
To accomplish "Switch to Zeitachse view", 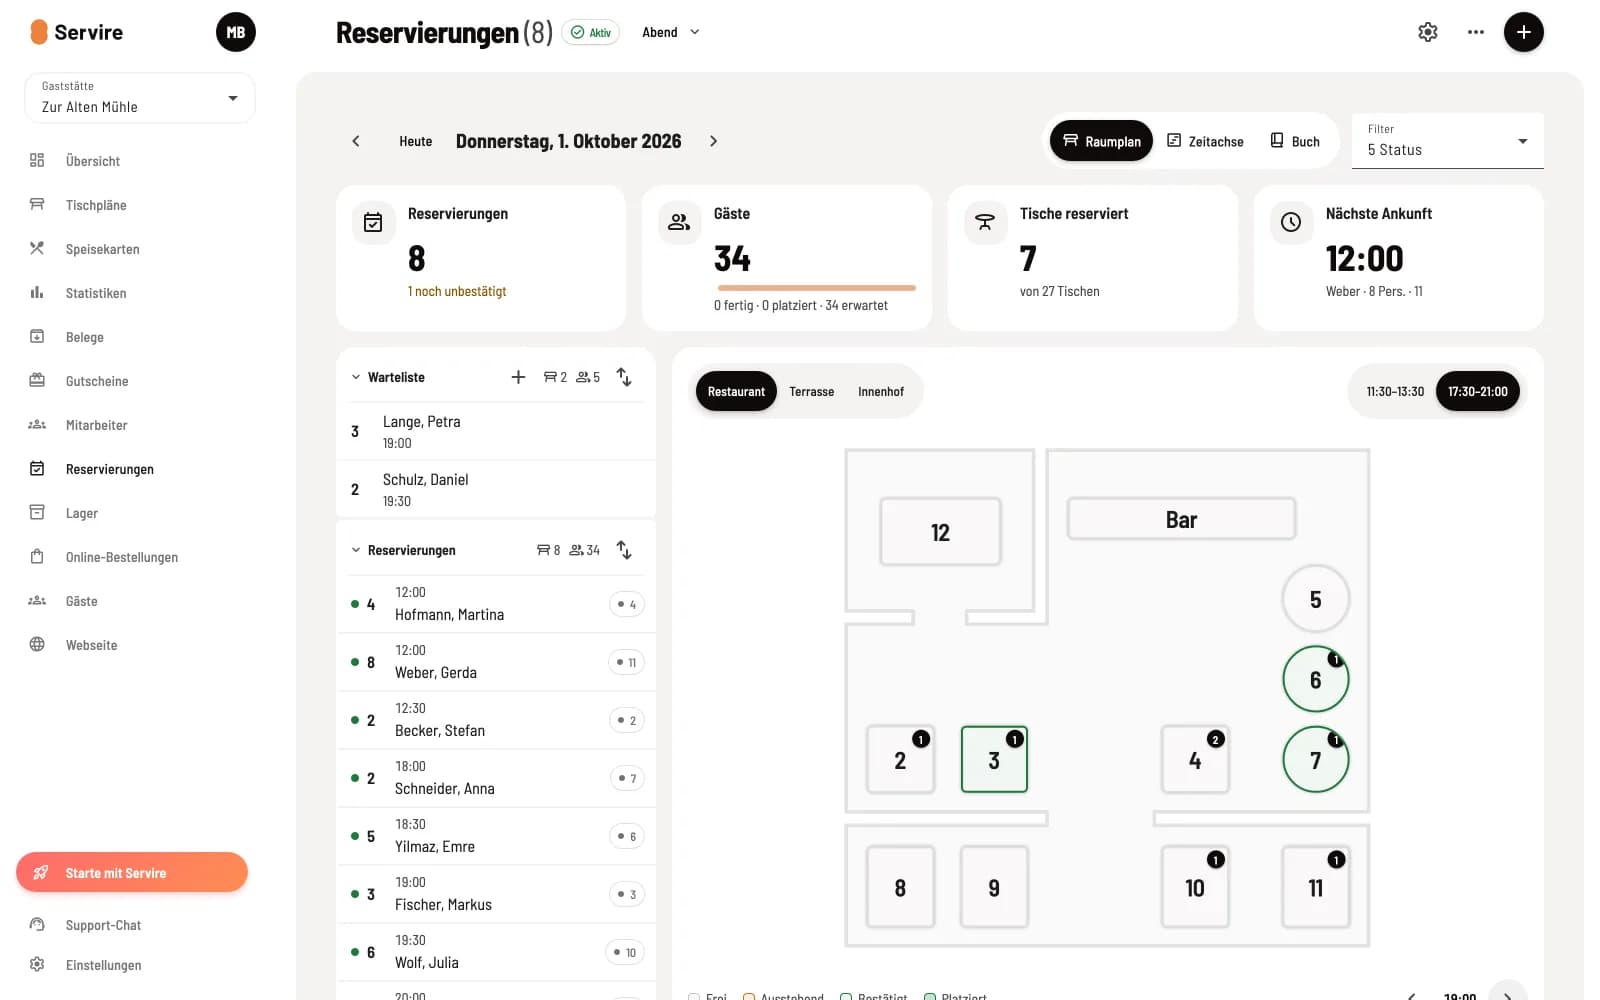I will (x=1206, y=141).
